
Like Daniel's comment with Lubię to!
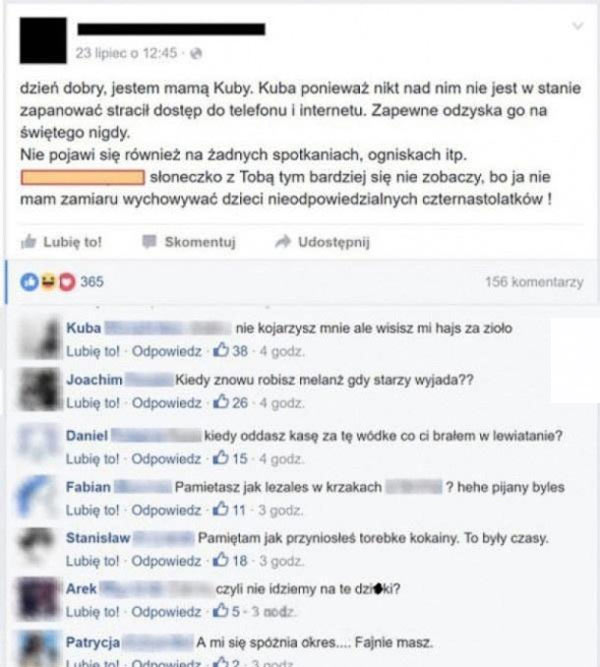tap(92, 459)
